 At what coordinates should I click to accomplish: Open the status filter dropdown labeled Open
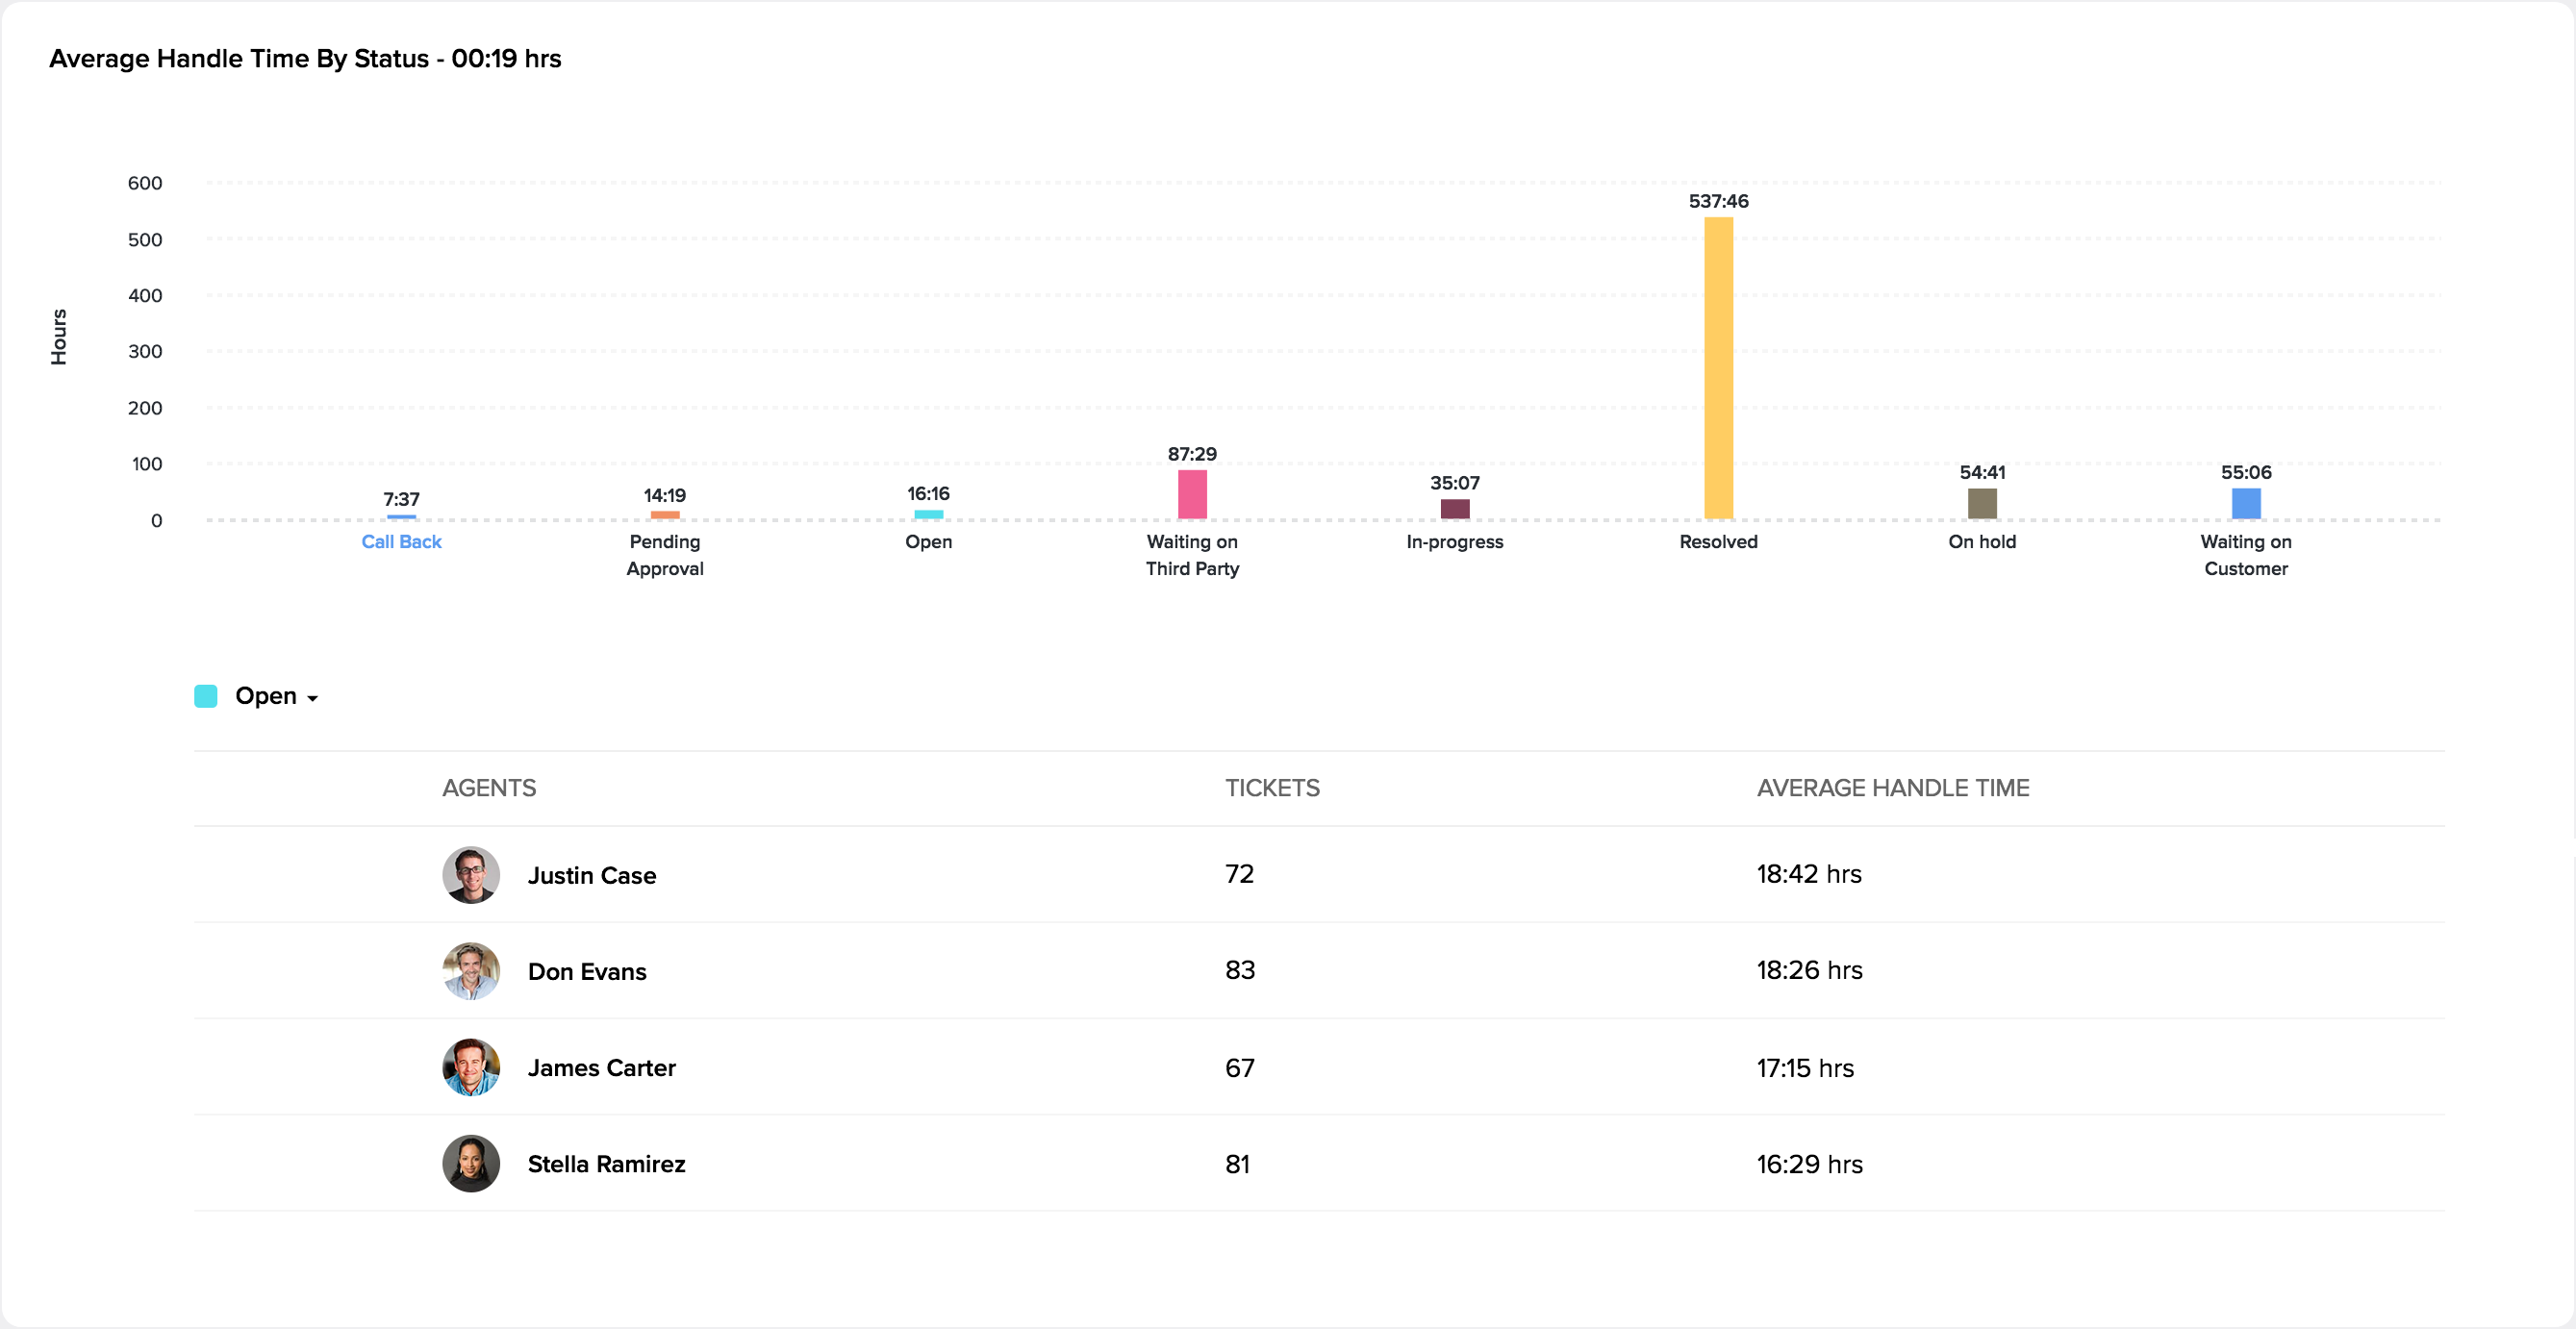point(276,696)
